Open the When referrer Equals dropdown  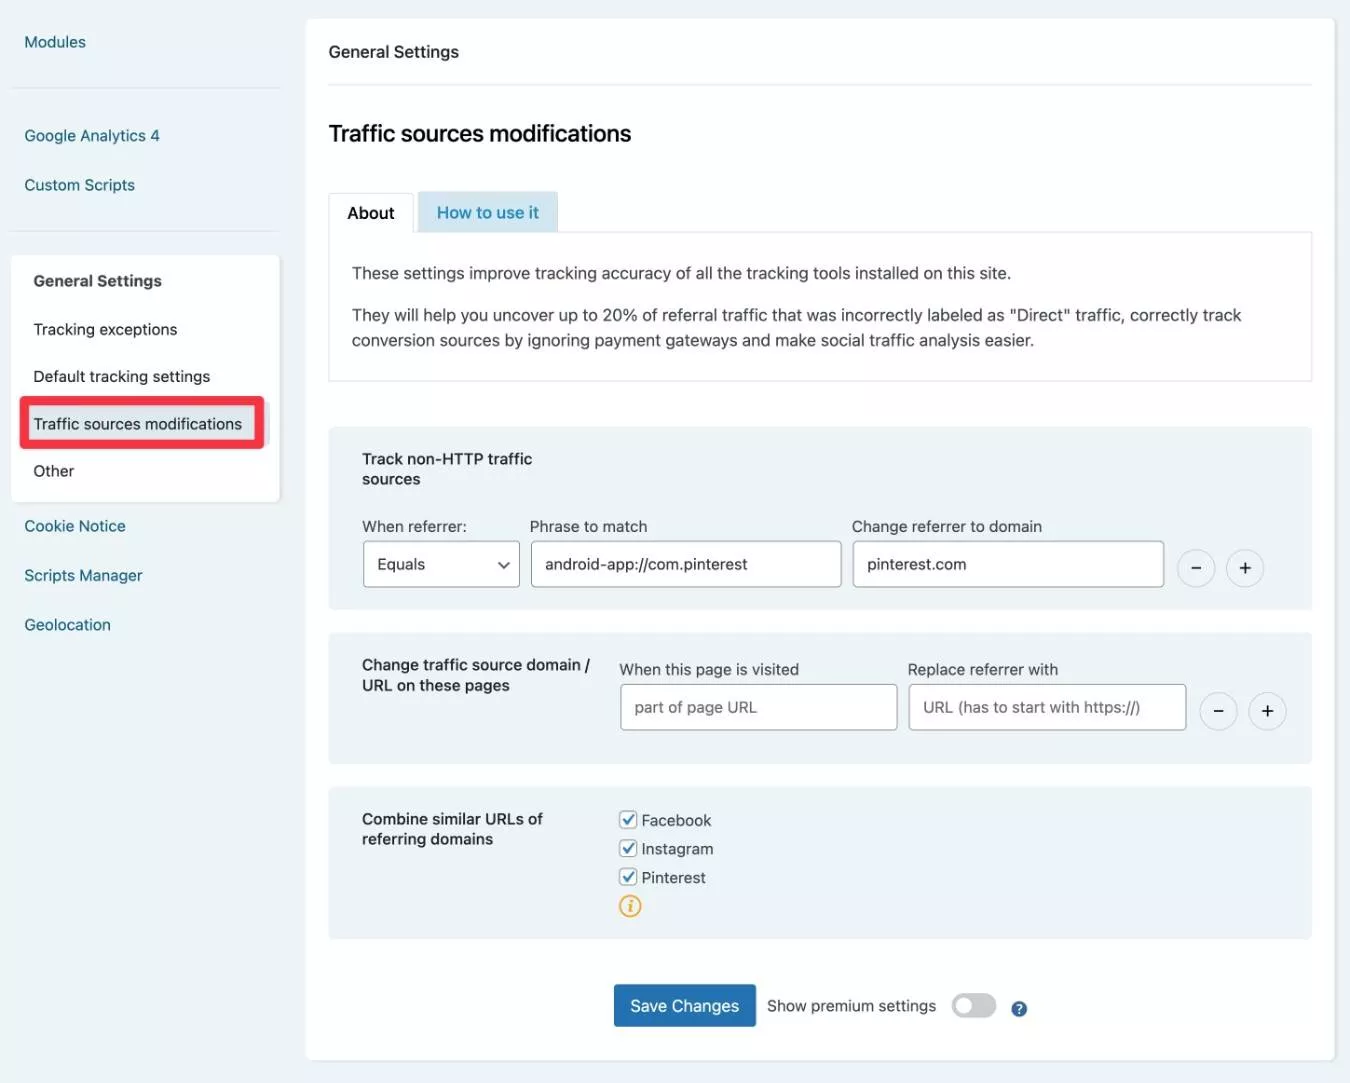click(441, 564)
